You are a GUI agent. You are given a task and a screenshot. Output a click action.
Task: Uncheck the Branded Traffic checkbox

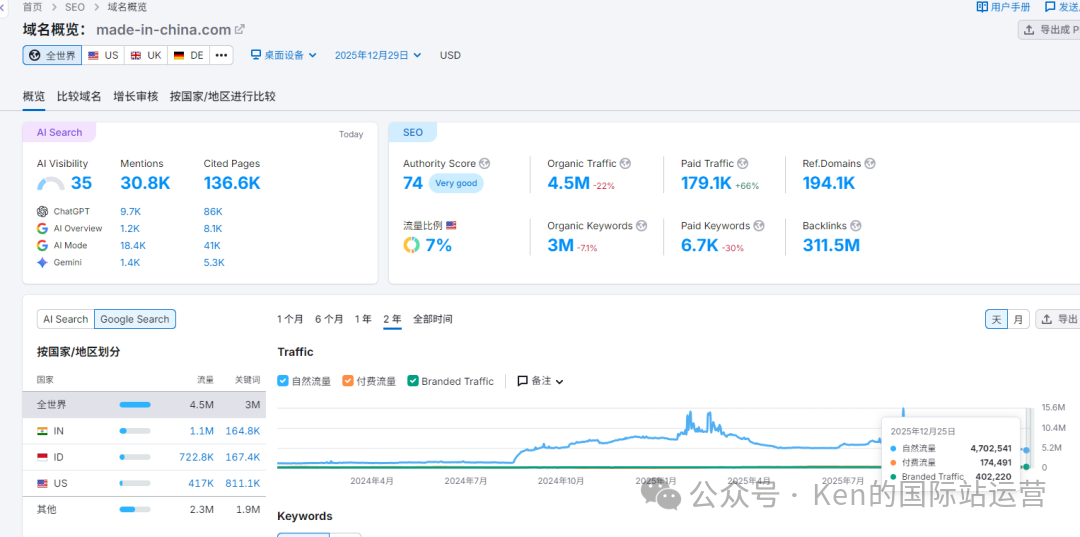[413, 381]
